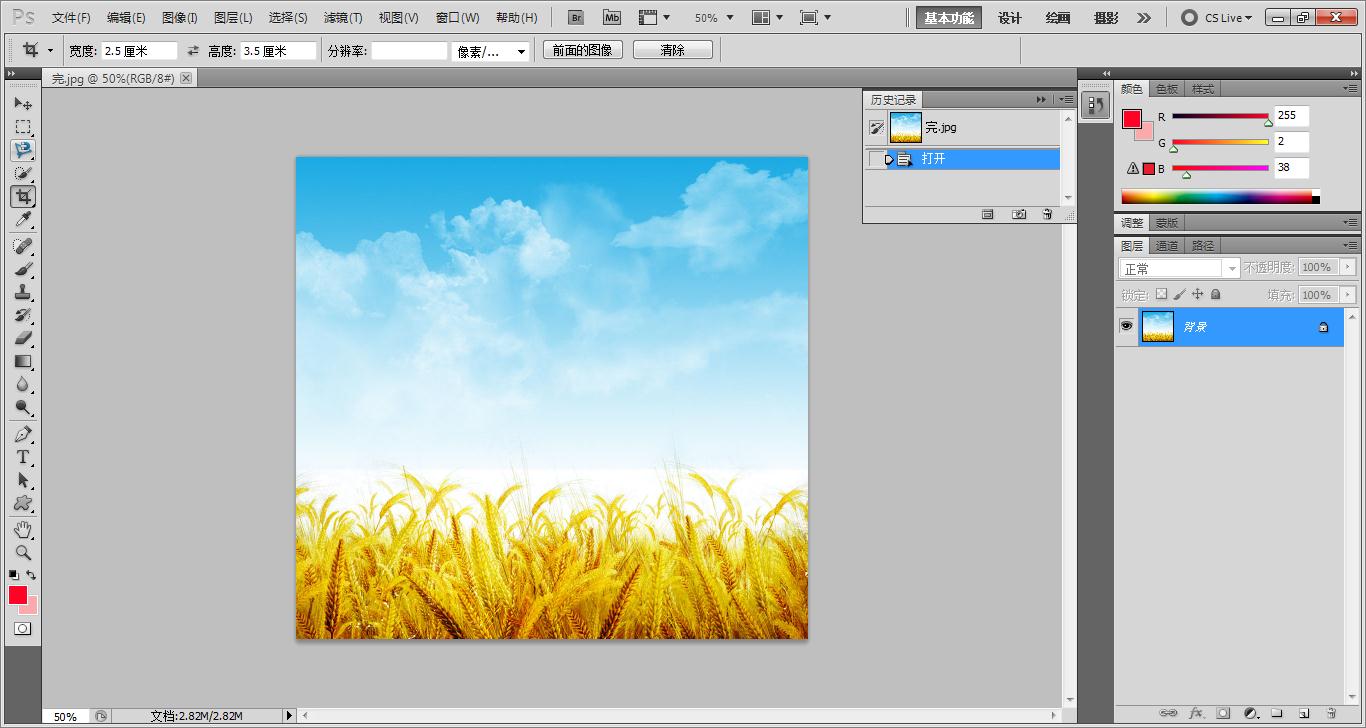Image resolution: width=1366 pixels, height=728 pixels.
Task: Delete current state in History panel
Action: pos(1047,214)
